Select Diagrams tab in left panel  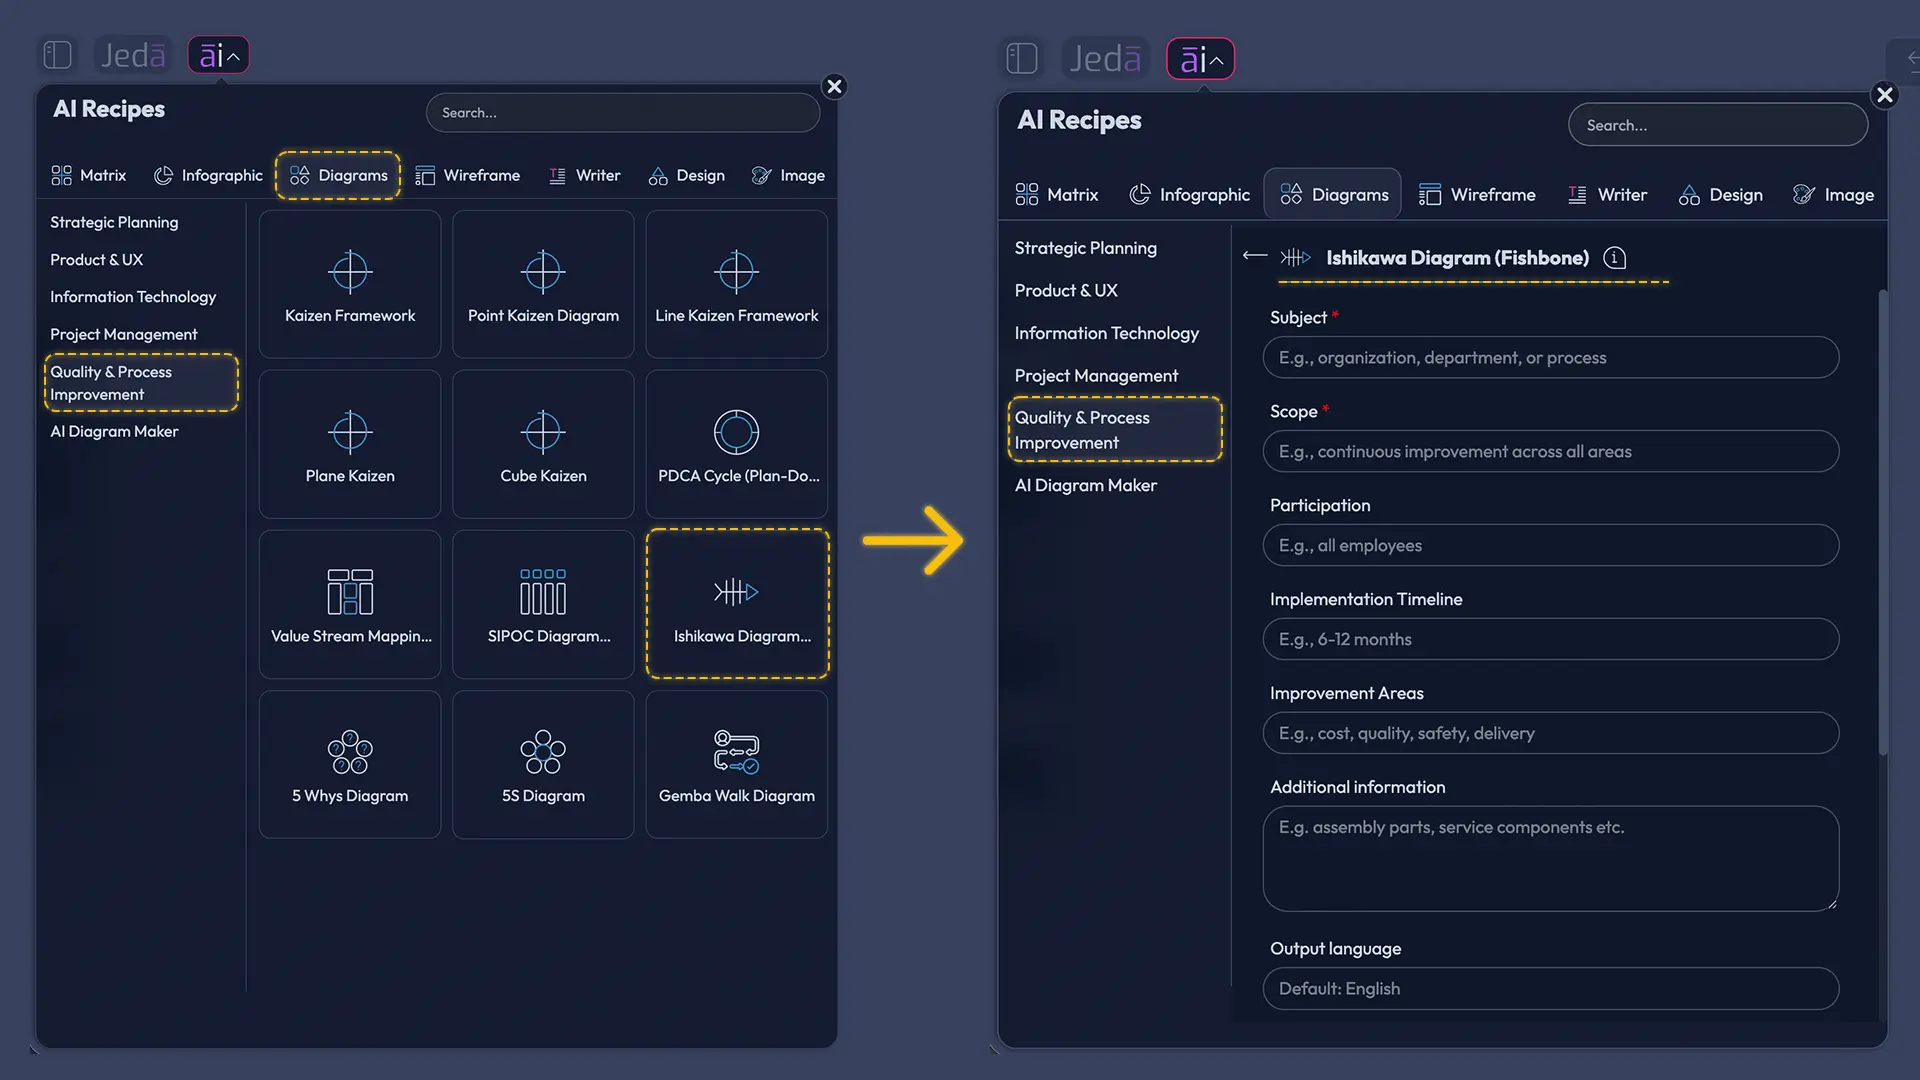(338, 175)
